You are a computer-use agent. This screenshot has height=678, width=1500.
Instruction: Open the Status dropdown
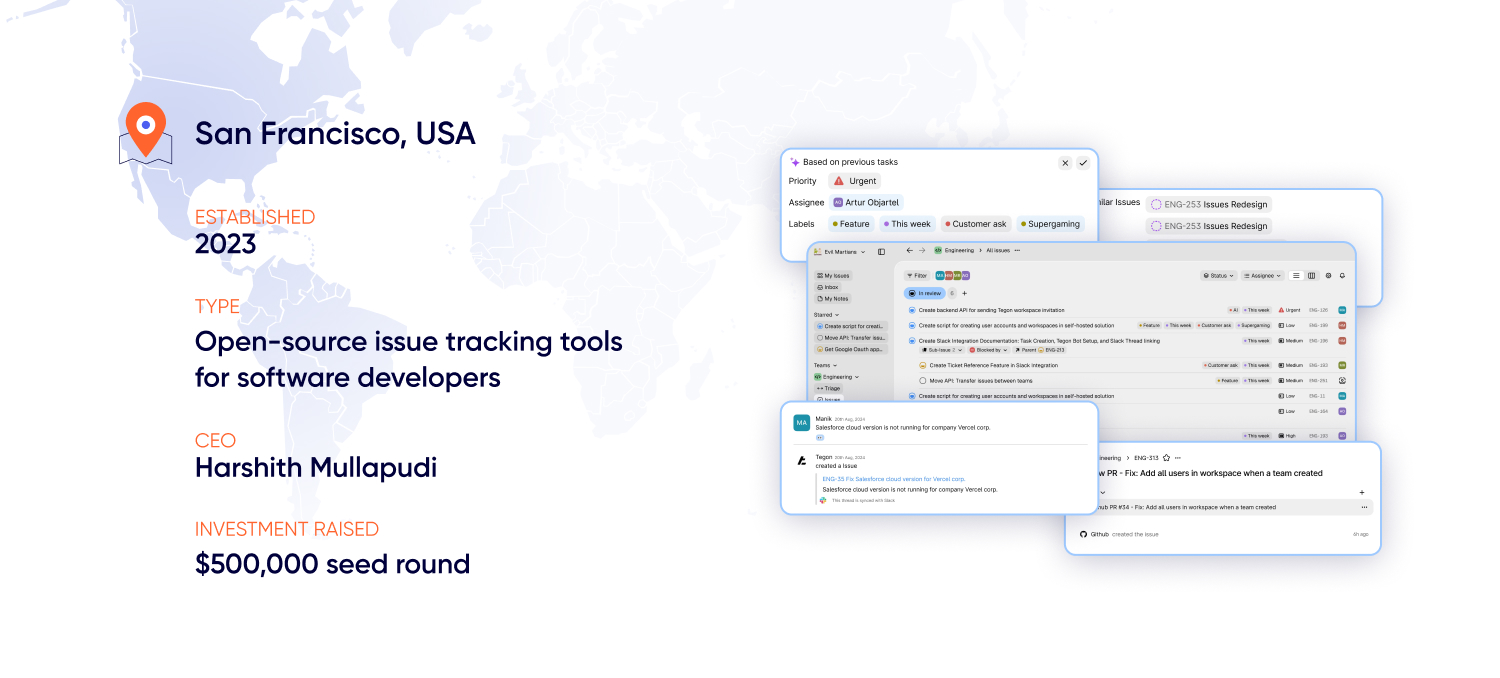click(x=1218, y=275)
